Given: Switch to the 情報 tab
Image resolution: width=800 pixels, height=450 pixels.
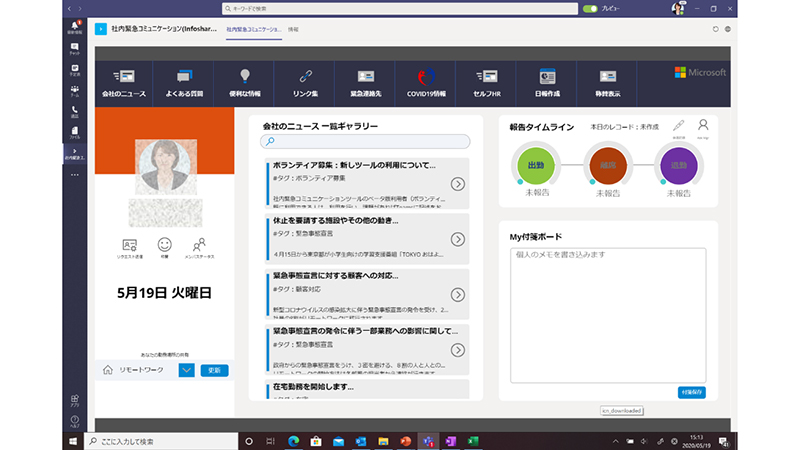Looking at the screenshot, I should tap(293, 30).
